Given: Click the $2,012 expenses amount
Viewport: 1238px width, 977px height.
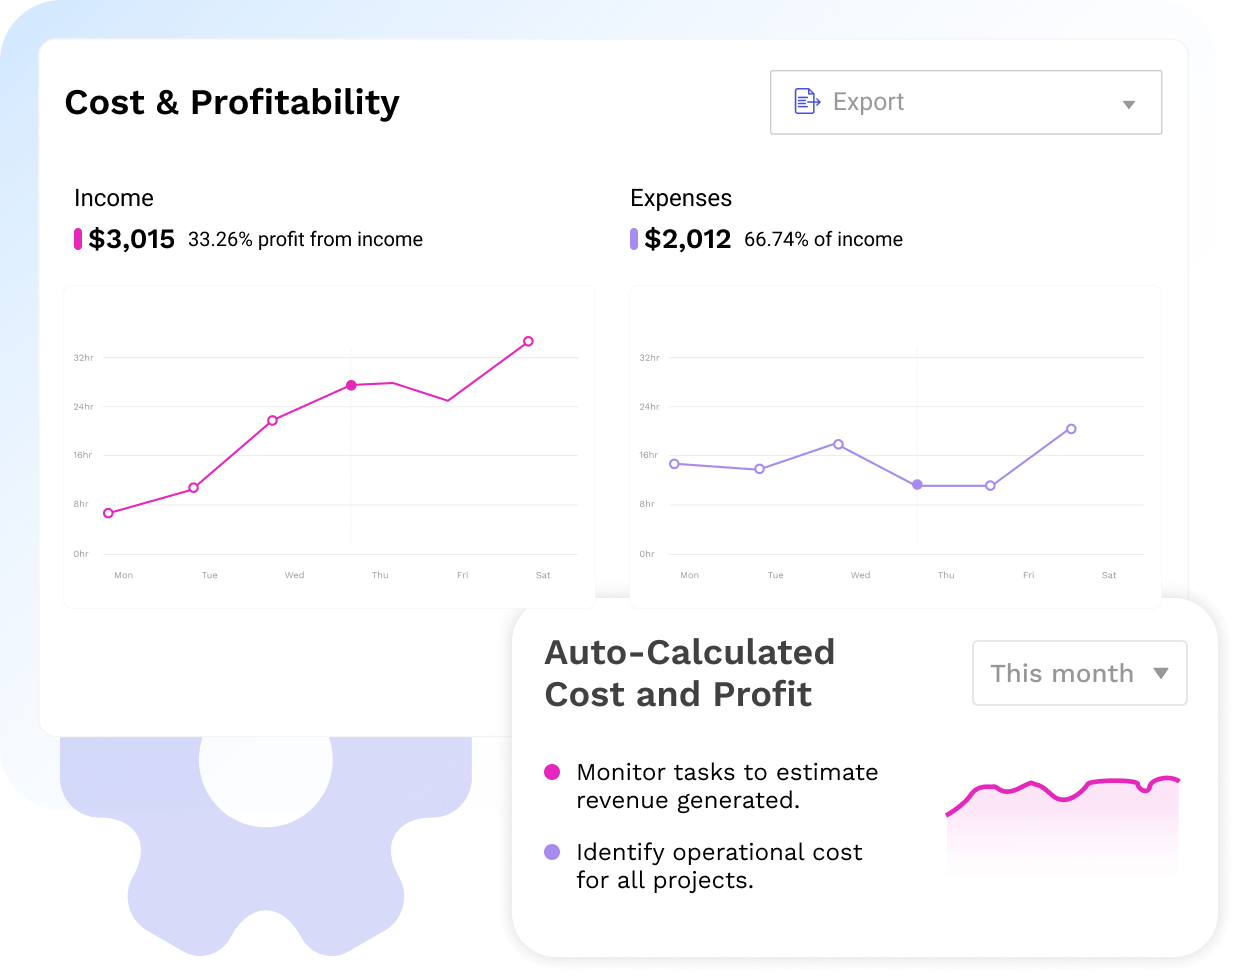Looking at the screenshot, I should [687, 239].
